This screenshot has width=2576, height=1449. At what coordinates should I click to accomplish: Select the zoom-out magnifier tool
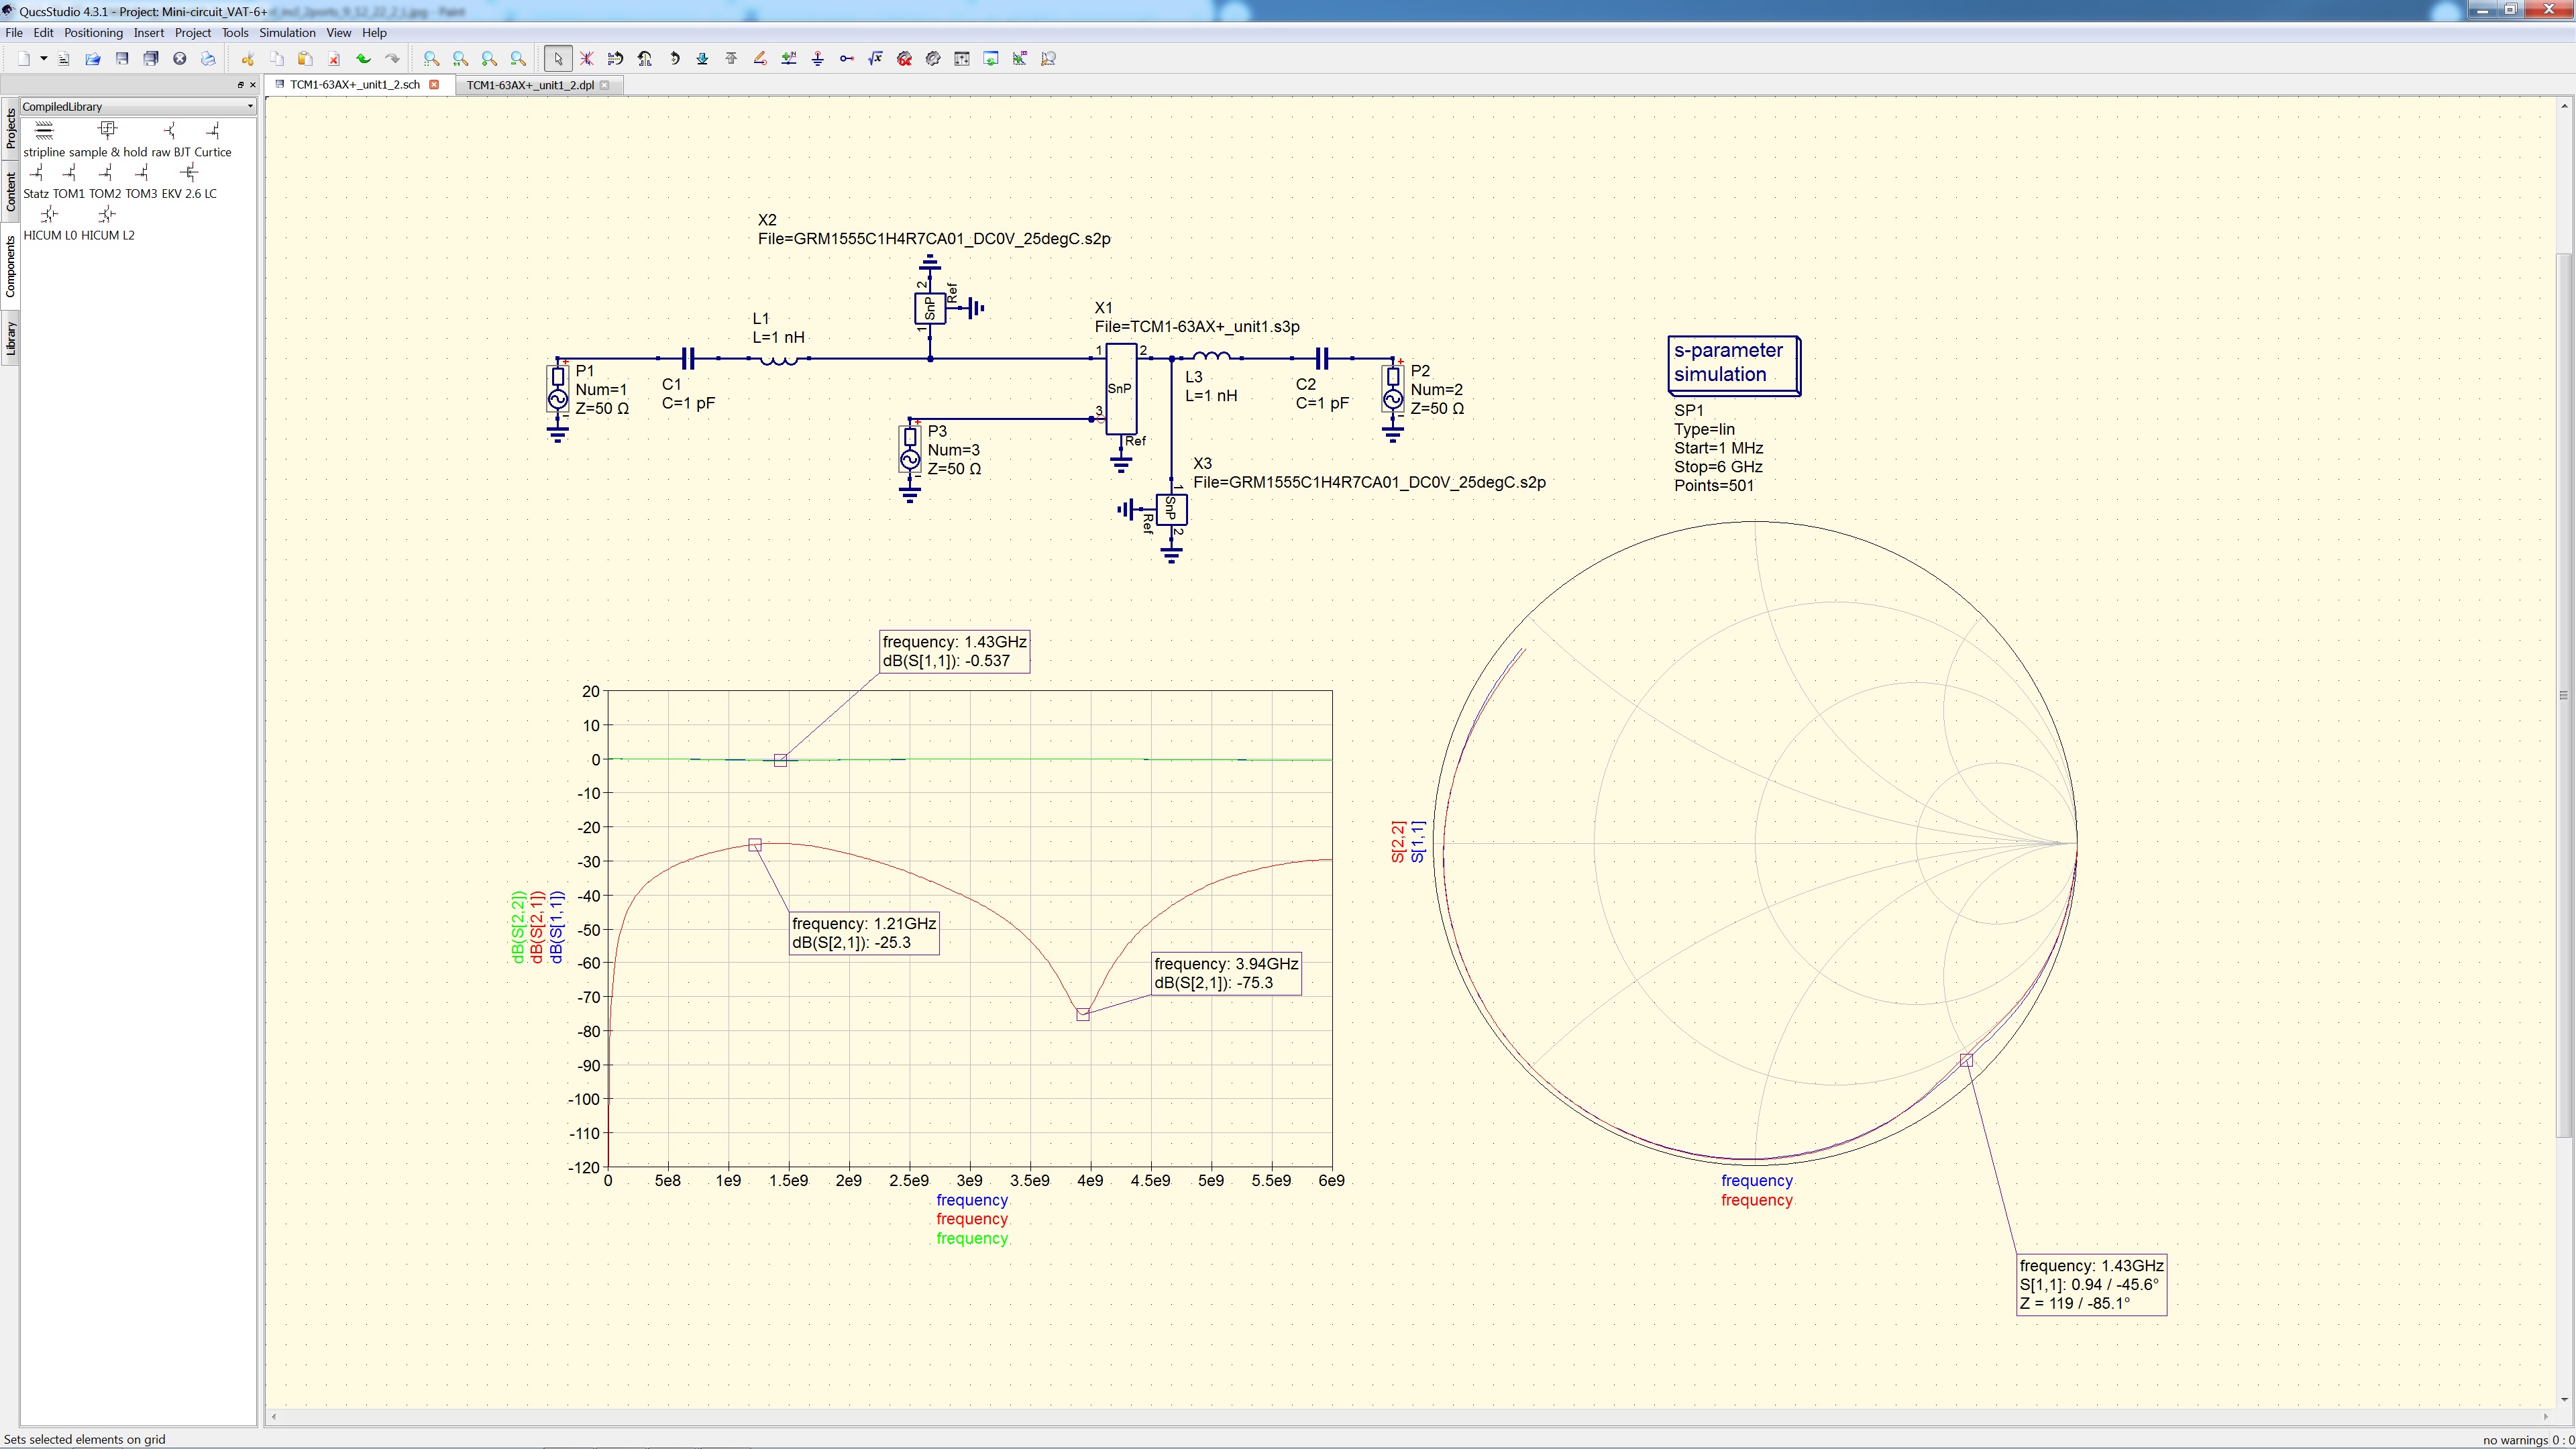tap(518, 58)
